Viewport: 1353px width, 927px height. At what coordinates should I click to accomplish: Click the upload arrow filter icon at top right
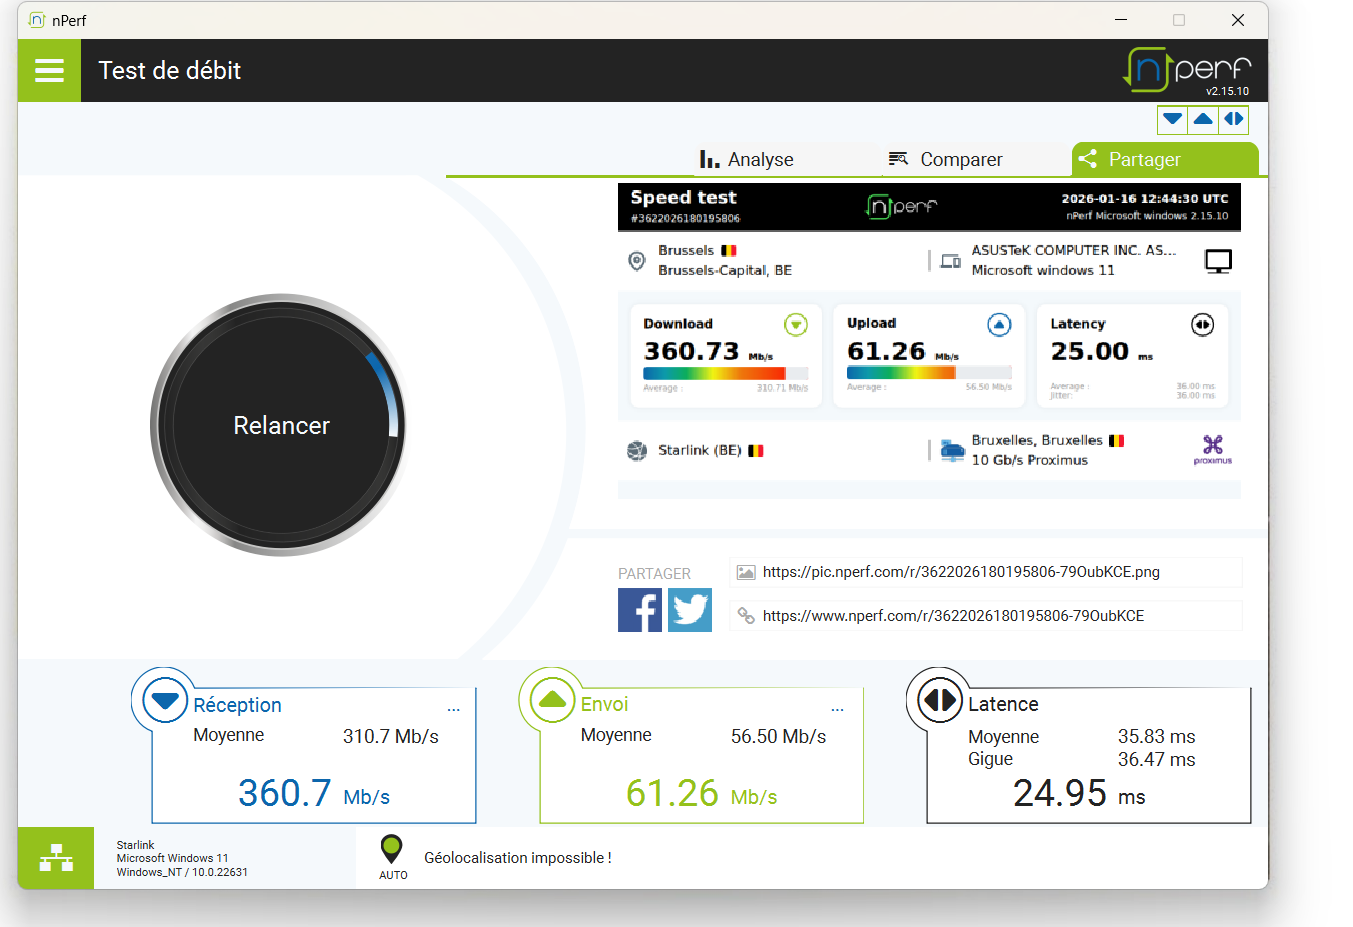point(1203,119)
